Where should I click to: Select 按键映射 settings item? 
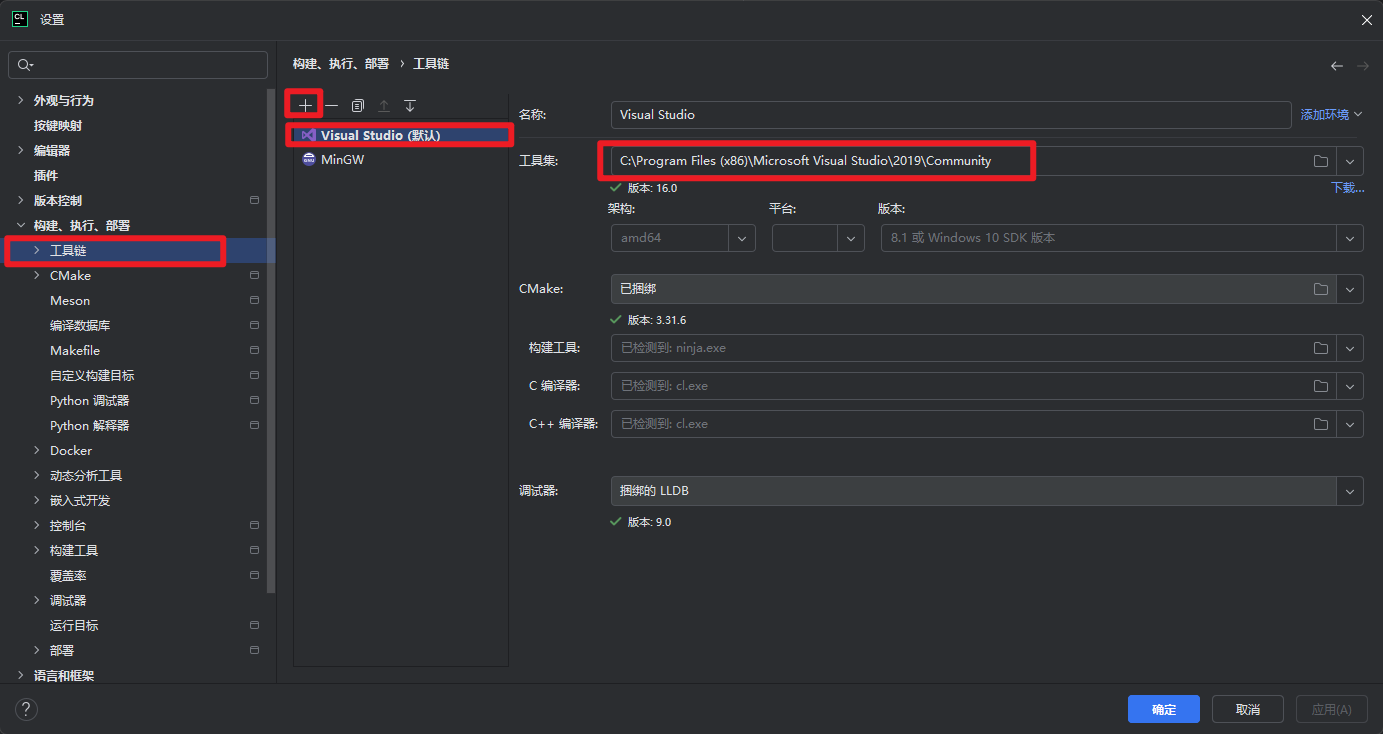click(58, 126)
